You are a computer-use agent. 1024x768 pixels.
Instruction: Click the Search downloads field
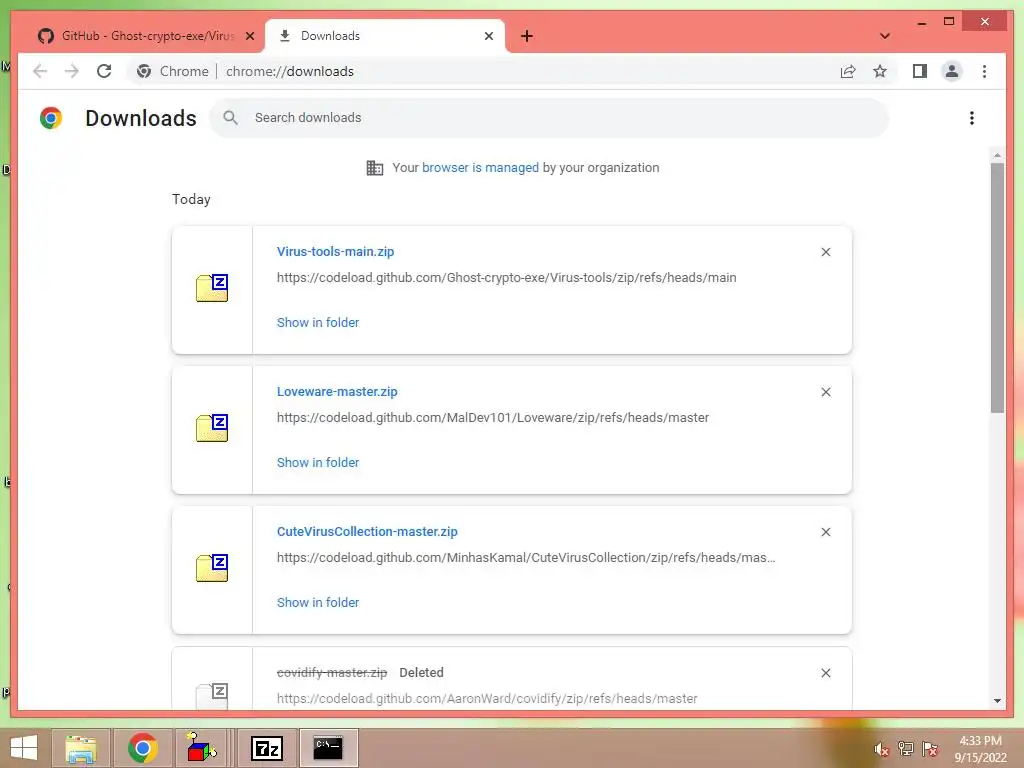(549, 118)
